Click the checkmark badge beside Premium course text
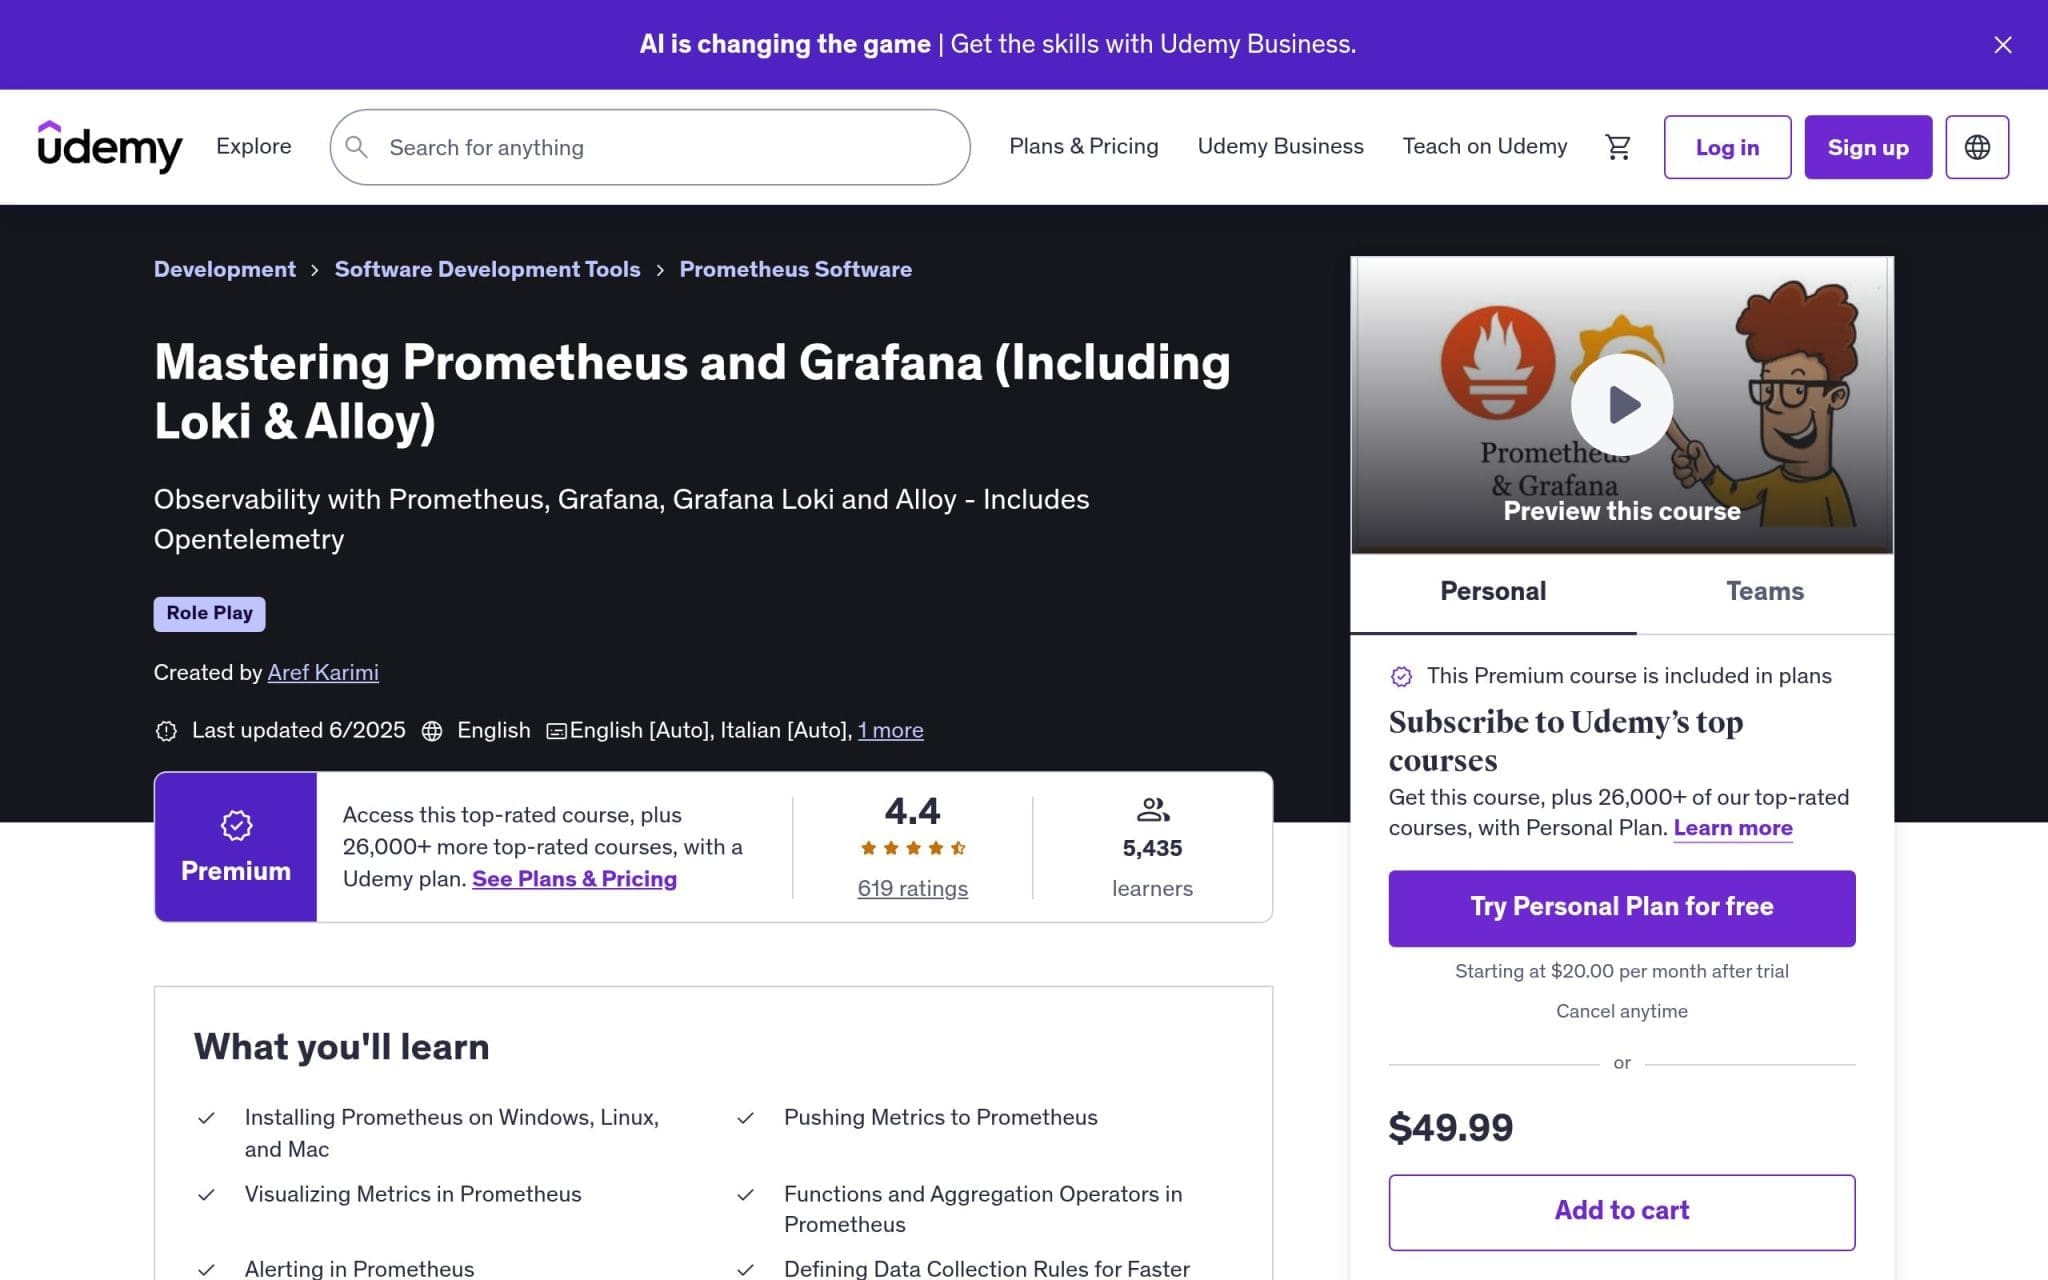 click(1403, 676)
